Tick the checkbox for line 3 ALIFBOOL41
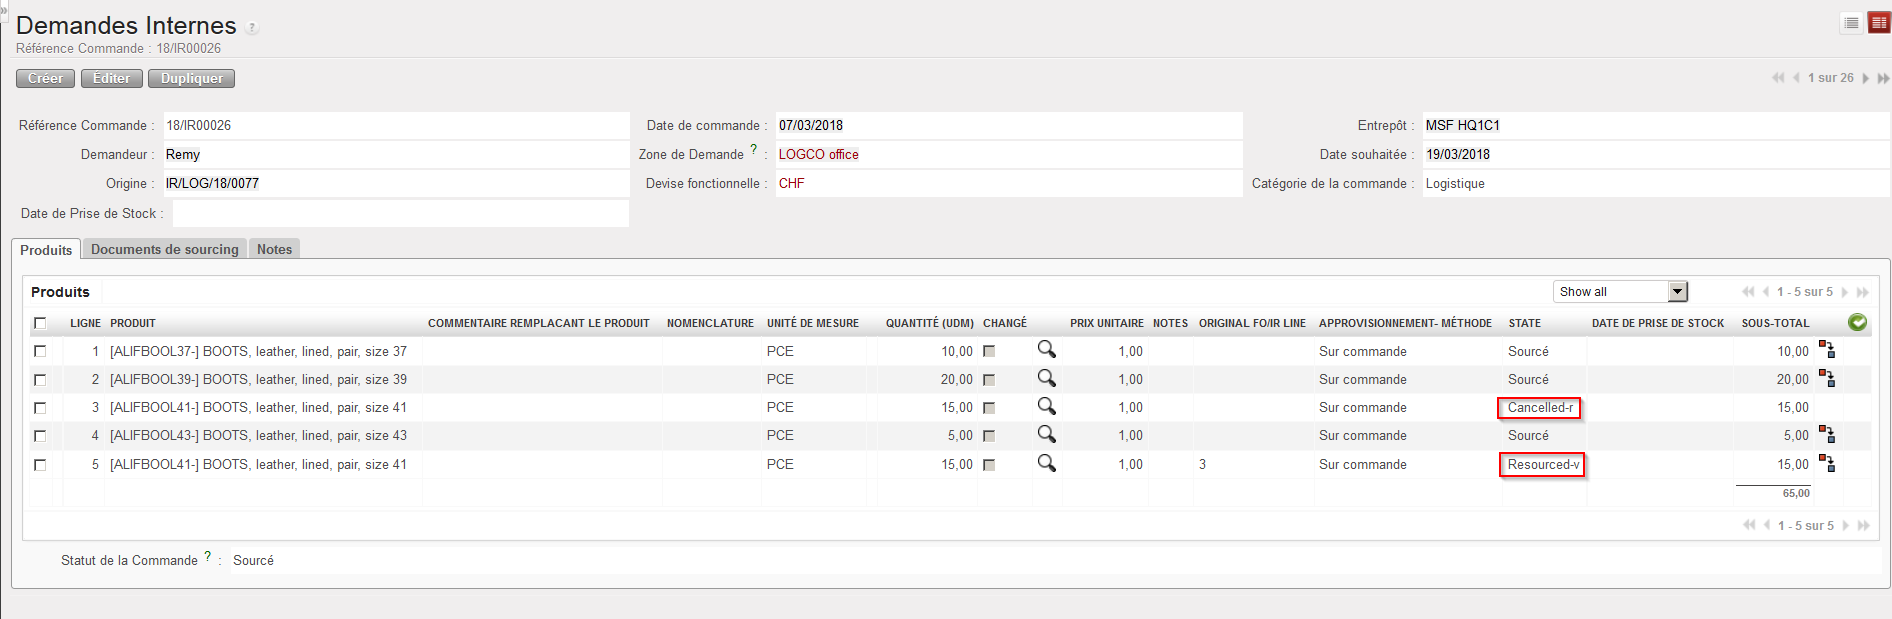Screen dimensions: 1892x619 point(40,408)
